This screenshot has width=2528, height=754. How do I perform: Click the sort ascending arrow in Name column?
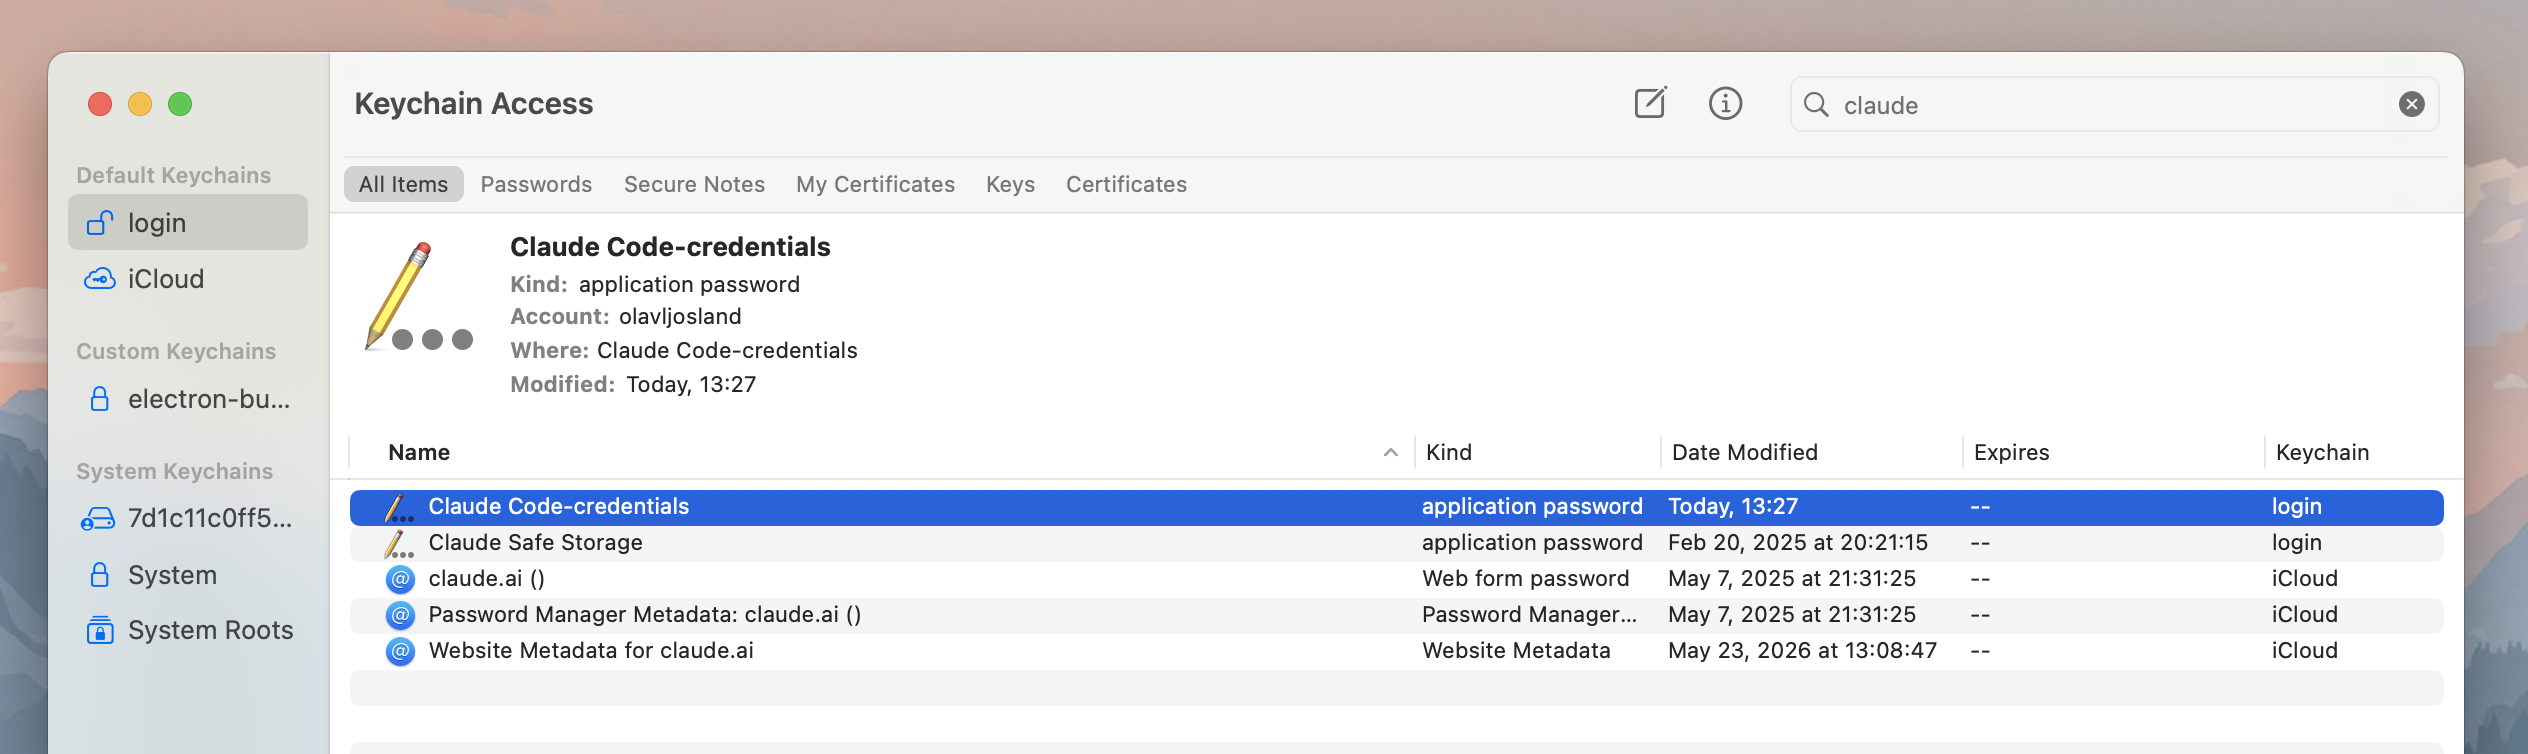[1390, 452]
